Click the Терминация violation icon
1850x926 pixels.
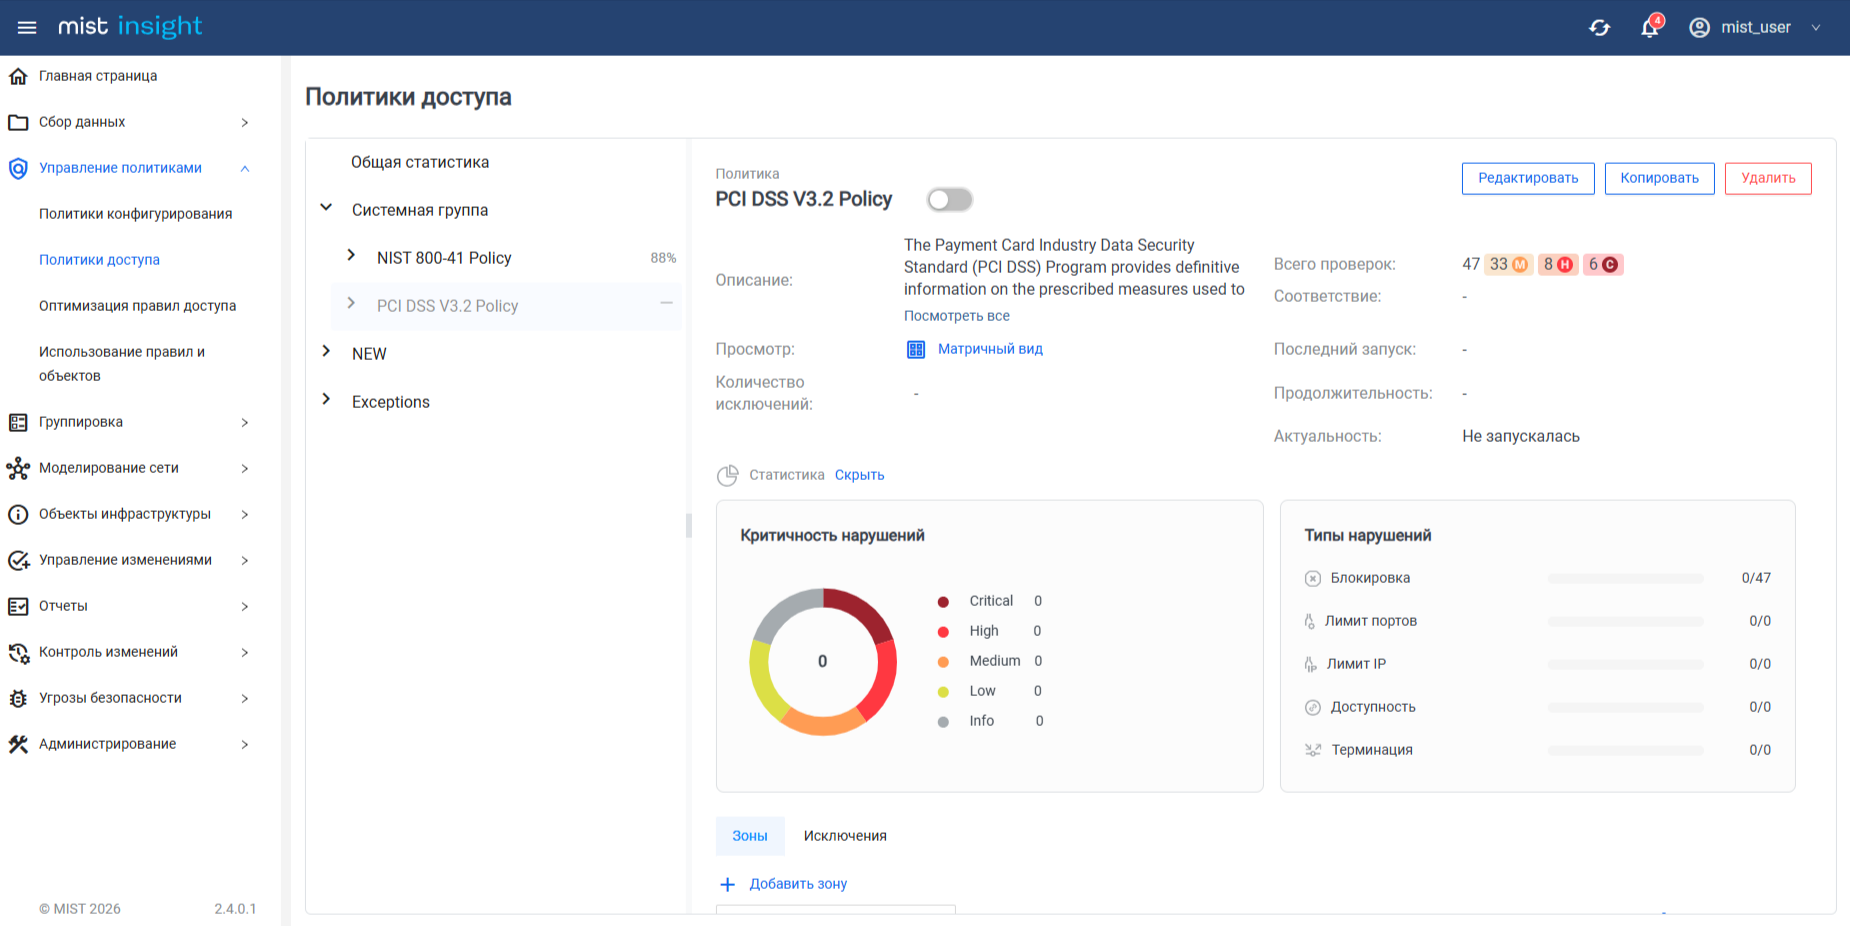[x=1313, y=750]
